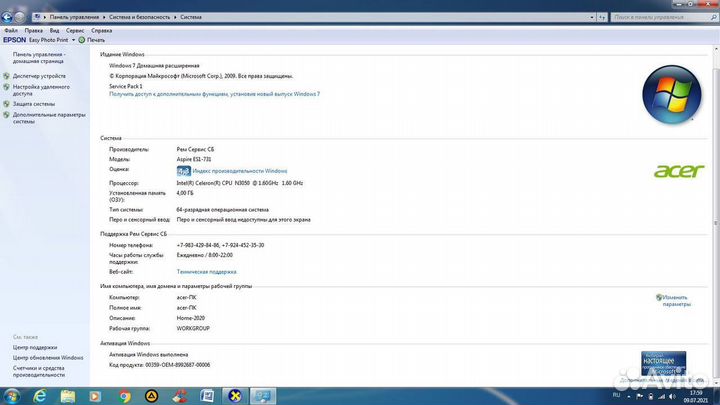Image resolution: width=720 pixels, height=405 pixels.
Task: Click the taskbar clock showing 17:59
Action: click(x=695, y=395)
